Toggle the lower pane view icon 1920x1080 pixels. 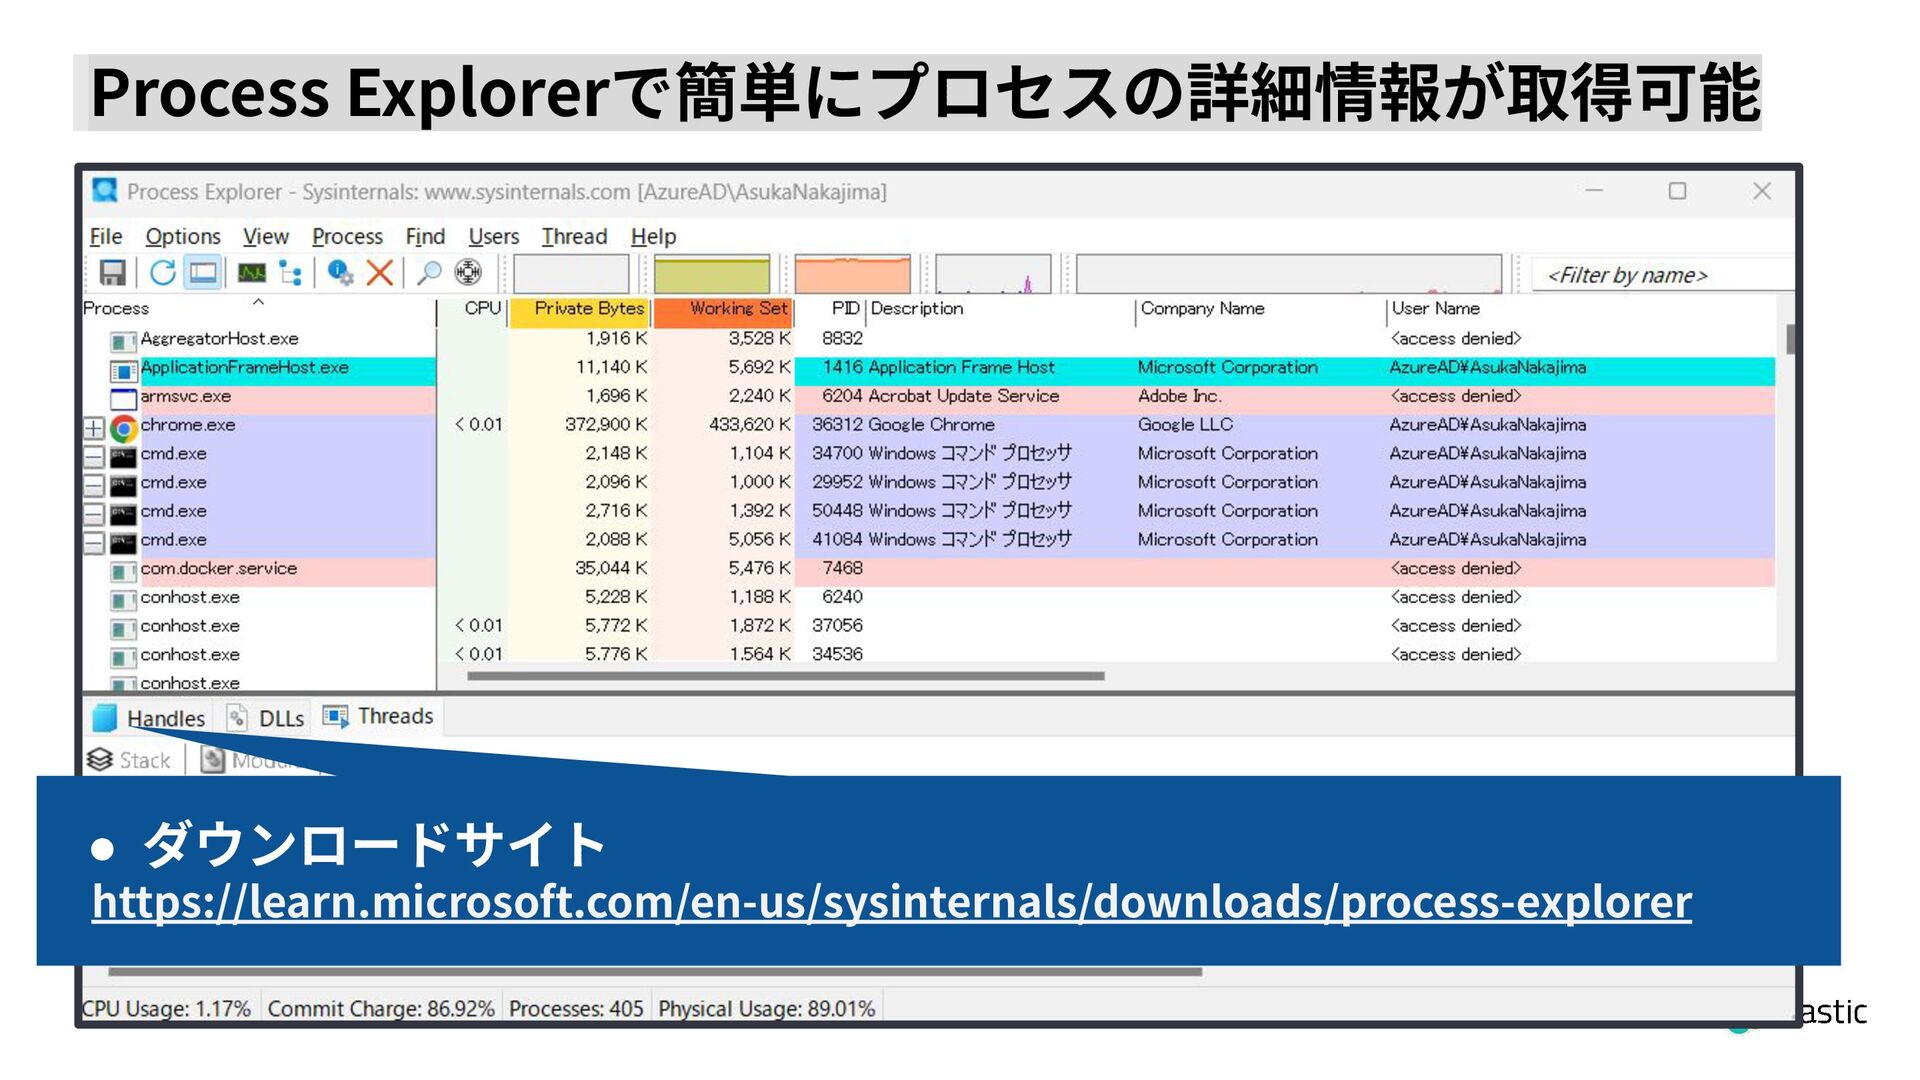tap(204, 272)
